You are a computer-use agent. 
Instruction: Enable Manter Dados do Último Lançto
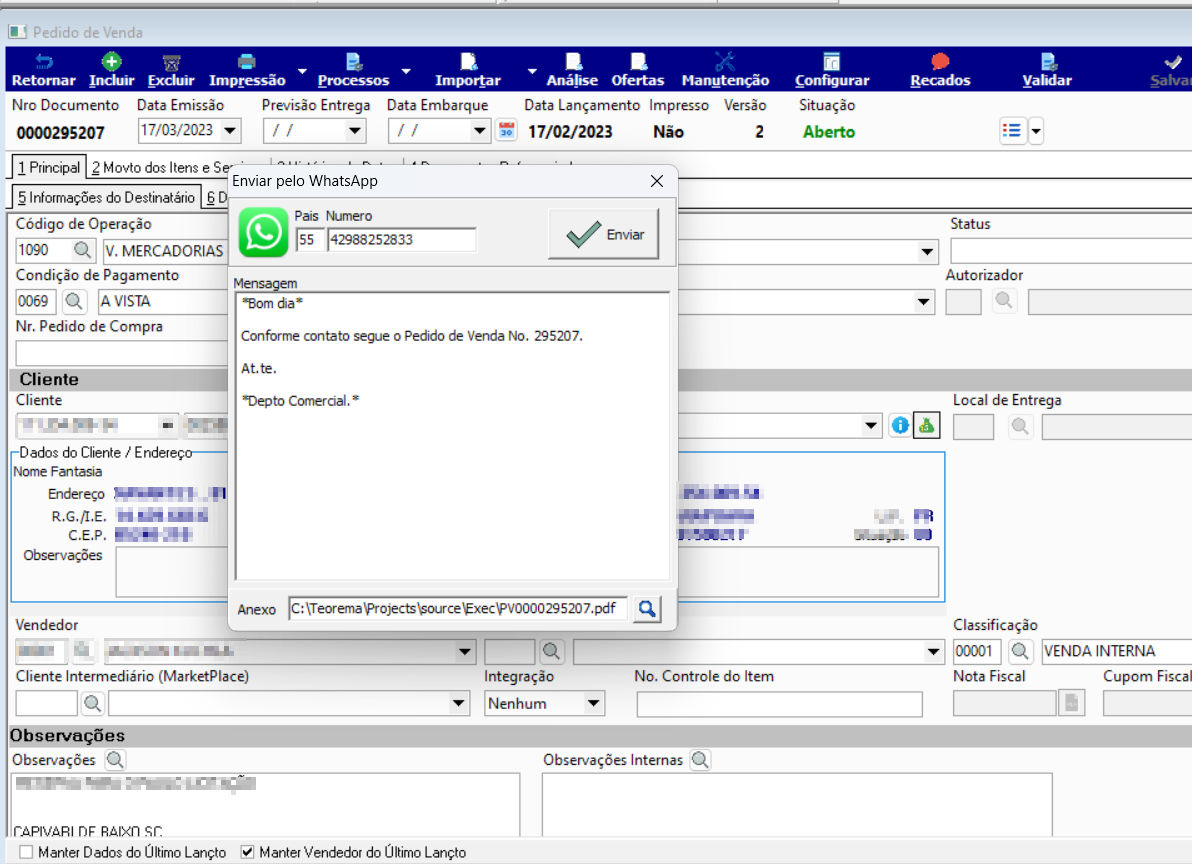(27, 852)
